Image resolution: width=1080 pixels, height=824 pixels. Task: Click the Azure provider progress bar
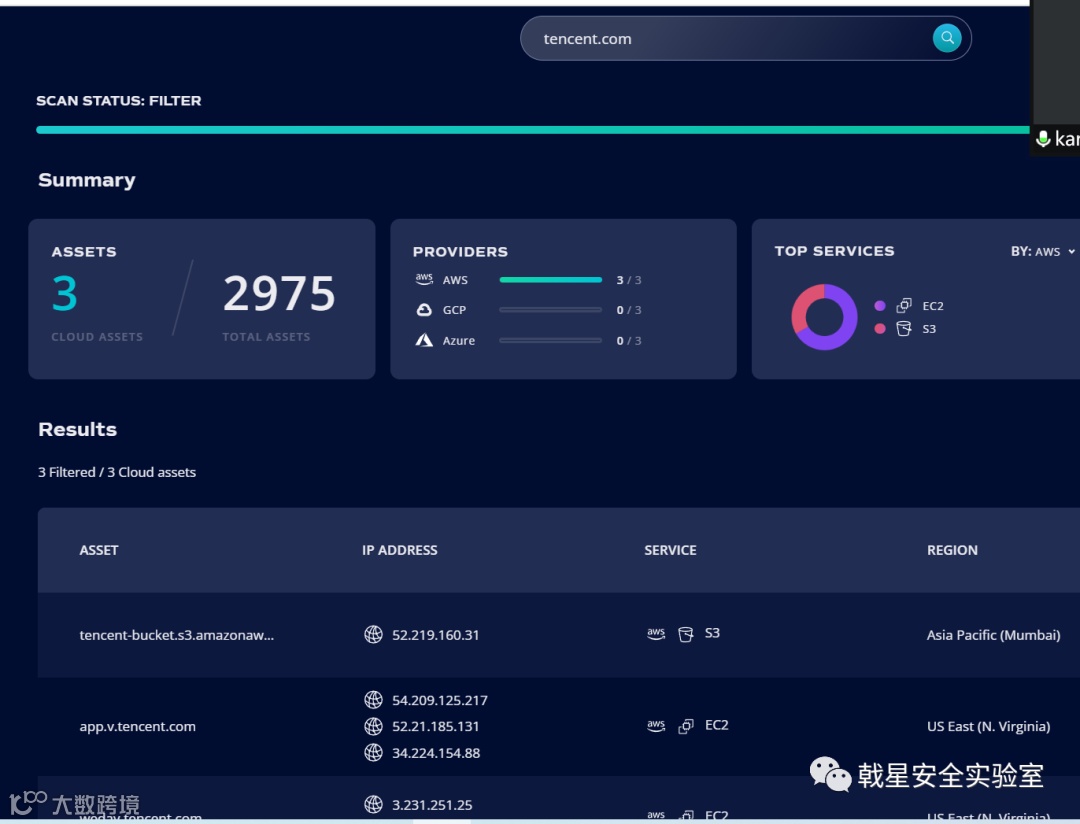click(x=550, y=340)
